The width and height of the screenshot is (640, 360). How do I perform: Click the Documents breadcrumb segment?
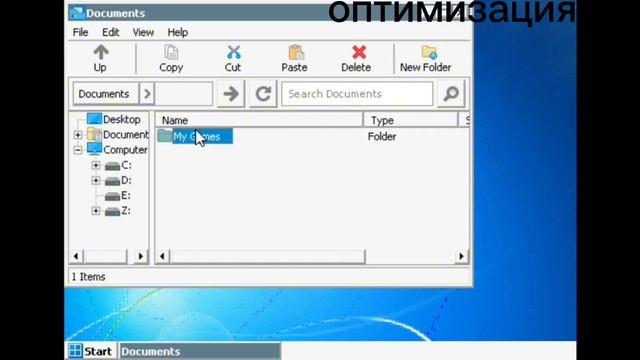[x=106, y=94]
